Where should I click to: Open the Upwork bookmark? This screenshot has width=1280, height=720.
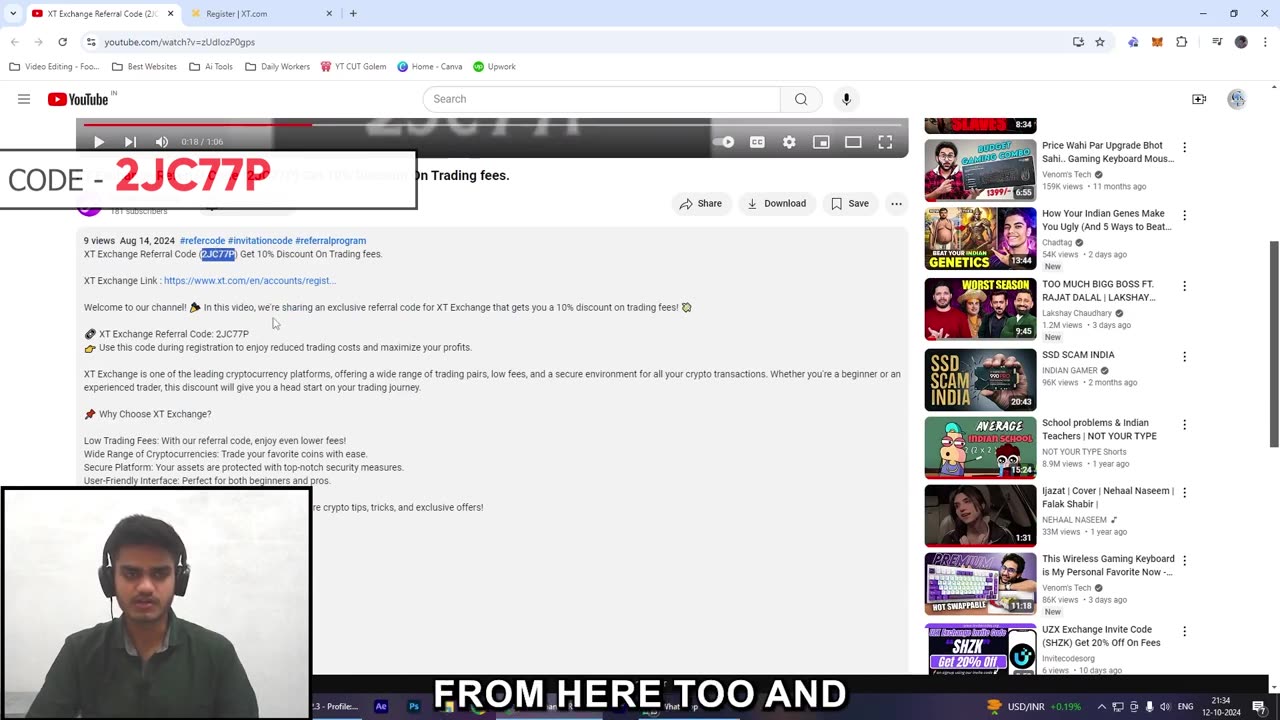pyautogui.click(x=494, y=67)
